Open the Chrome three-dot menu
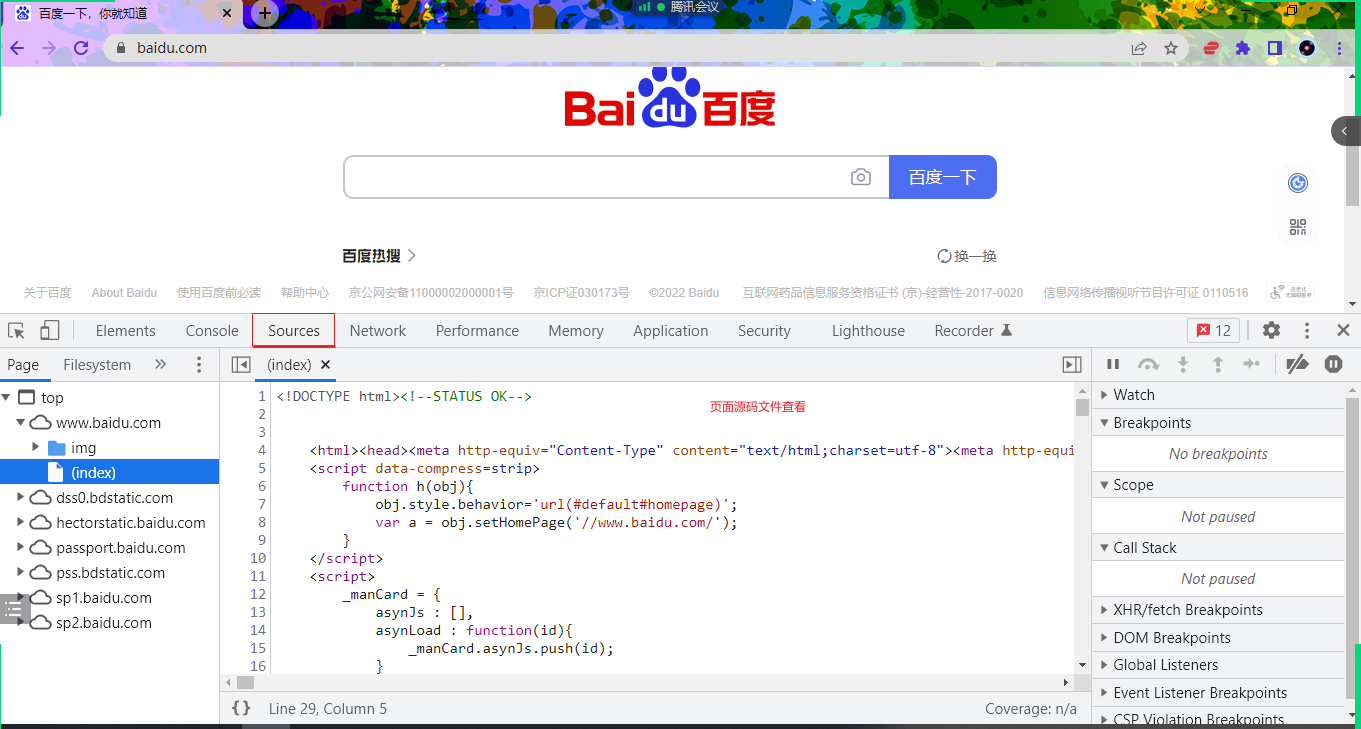Image resolution: width=1361 pixels, height=729 pixels. [1340, 48]
